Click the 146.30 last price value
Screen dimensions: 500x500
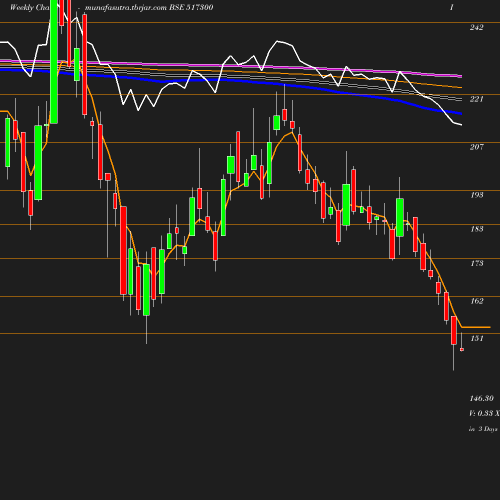pos(481,398)
